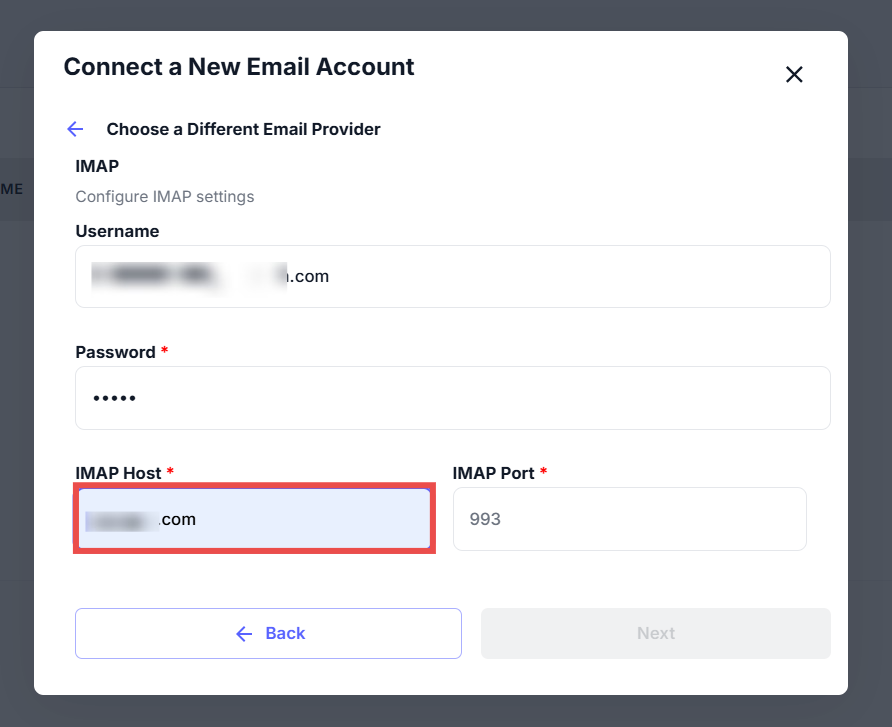Click into the Password field
Viewport: 892px width, 727px height.
click(452, 398)
